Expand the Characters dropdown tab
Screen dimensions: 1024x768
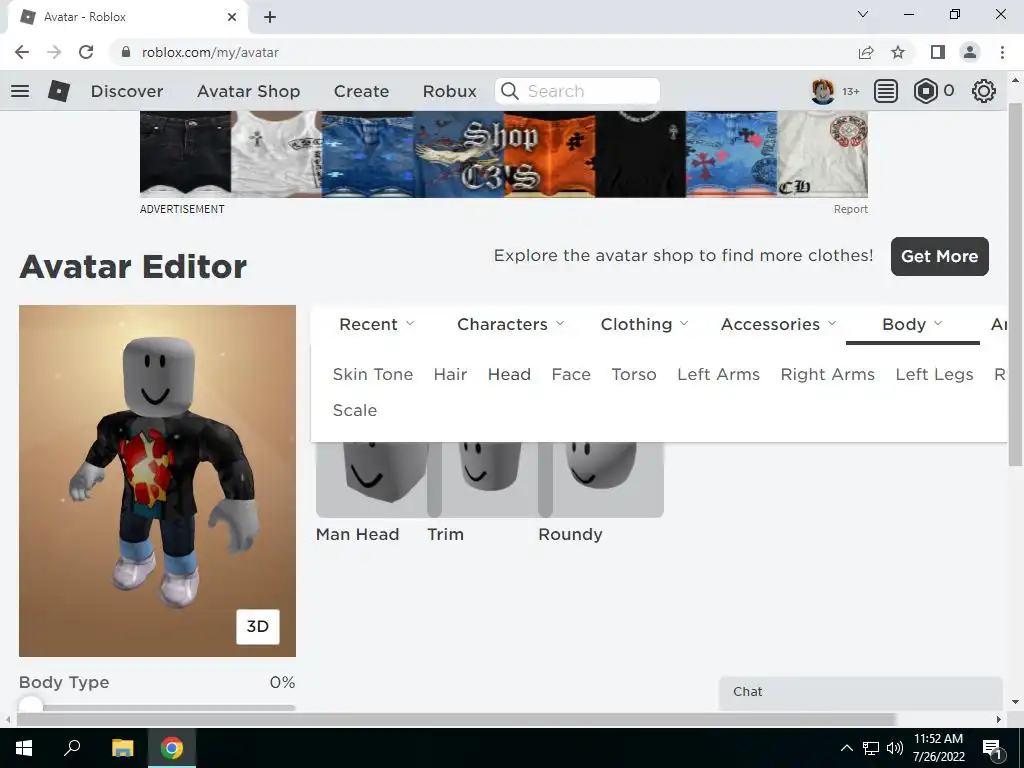511,325
